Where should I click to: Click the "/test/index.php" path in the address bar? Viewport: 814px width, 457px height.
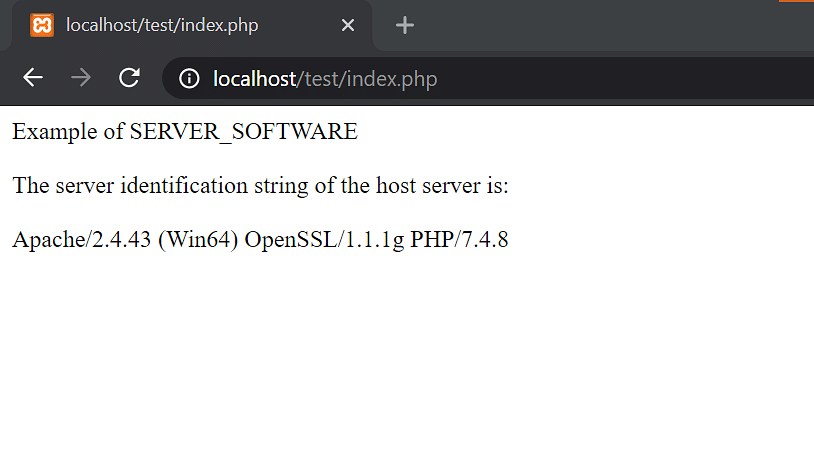[367, 79]
